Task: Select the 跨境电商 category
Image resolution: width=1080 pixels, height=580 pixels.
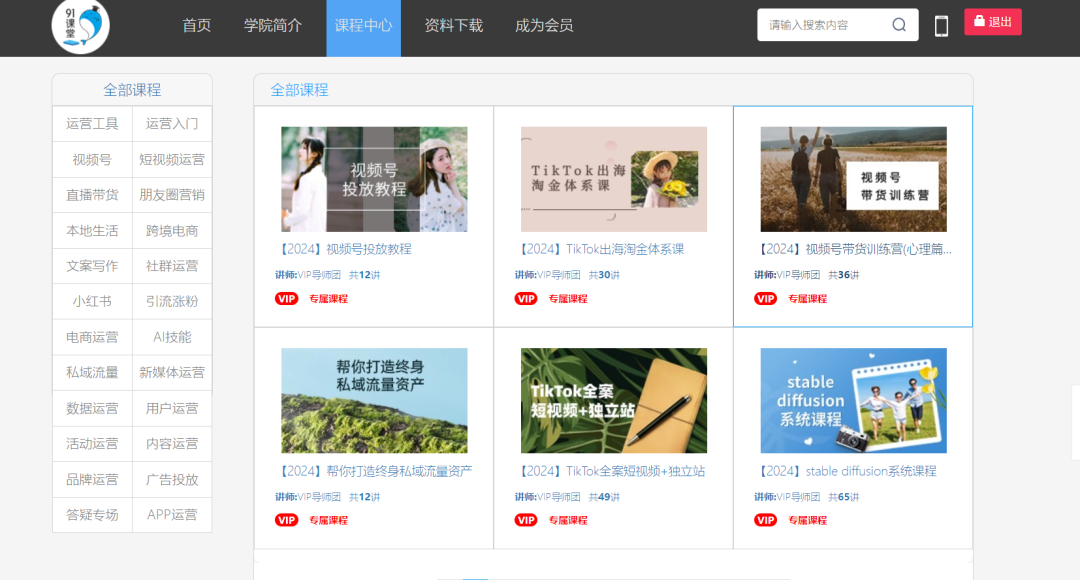Action: click(x=172, y=231)
